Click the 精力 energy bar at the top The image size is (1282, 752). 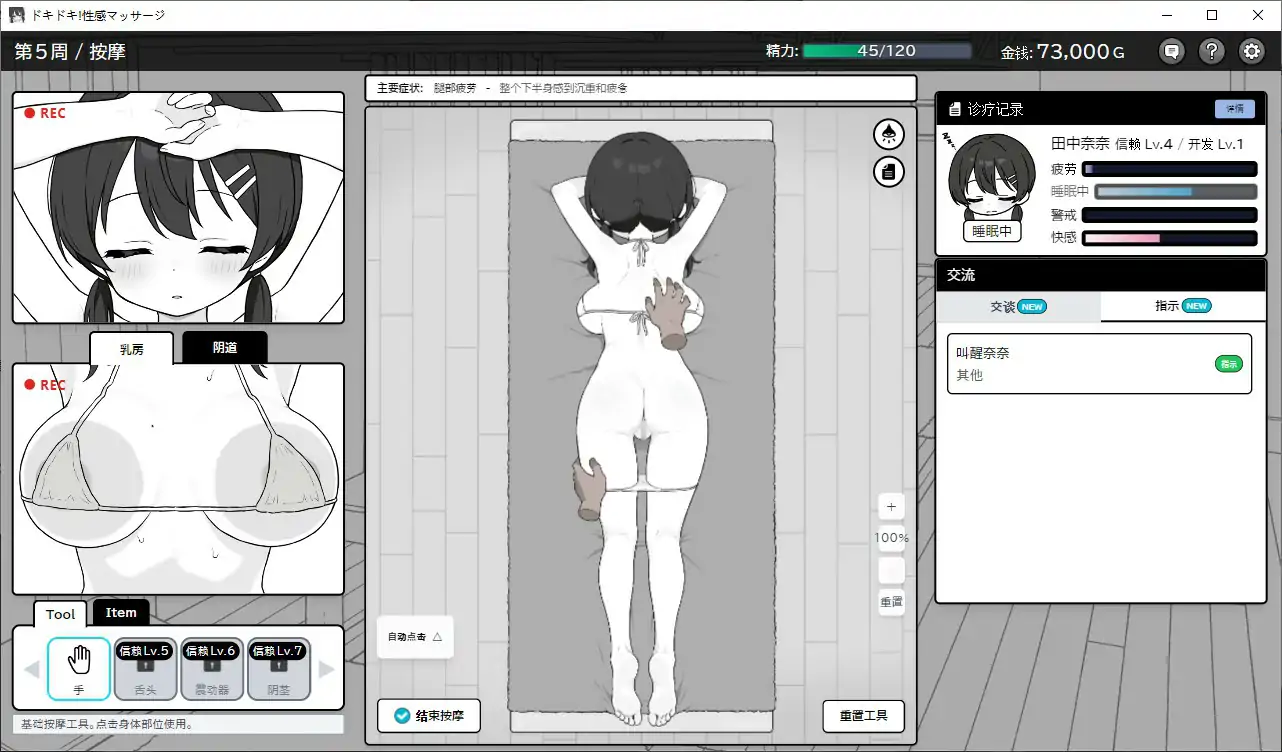pyautogui.click(x=888, y=50)
